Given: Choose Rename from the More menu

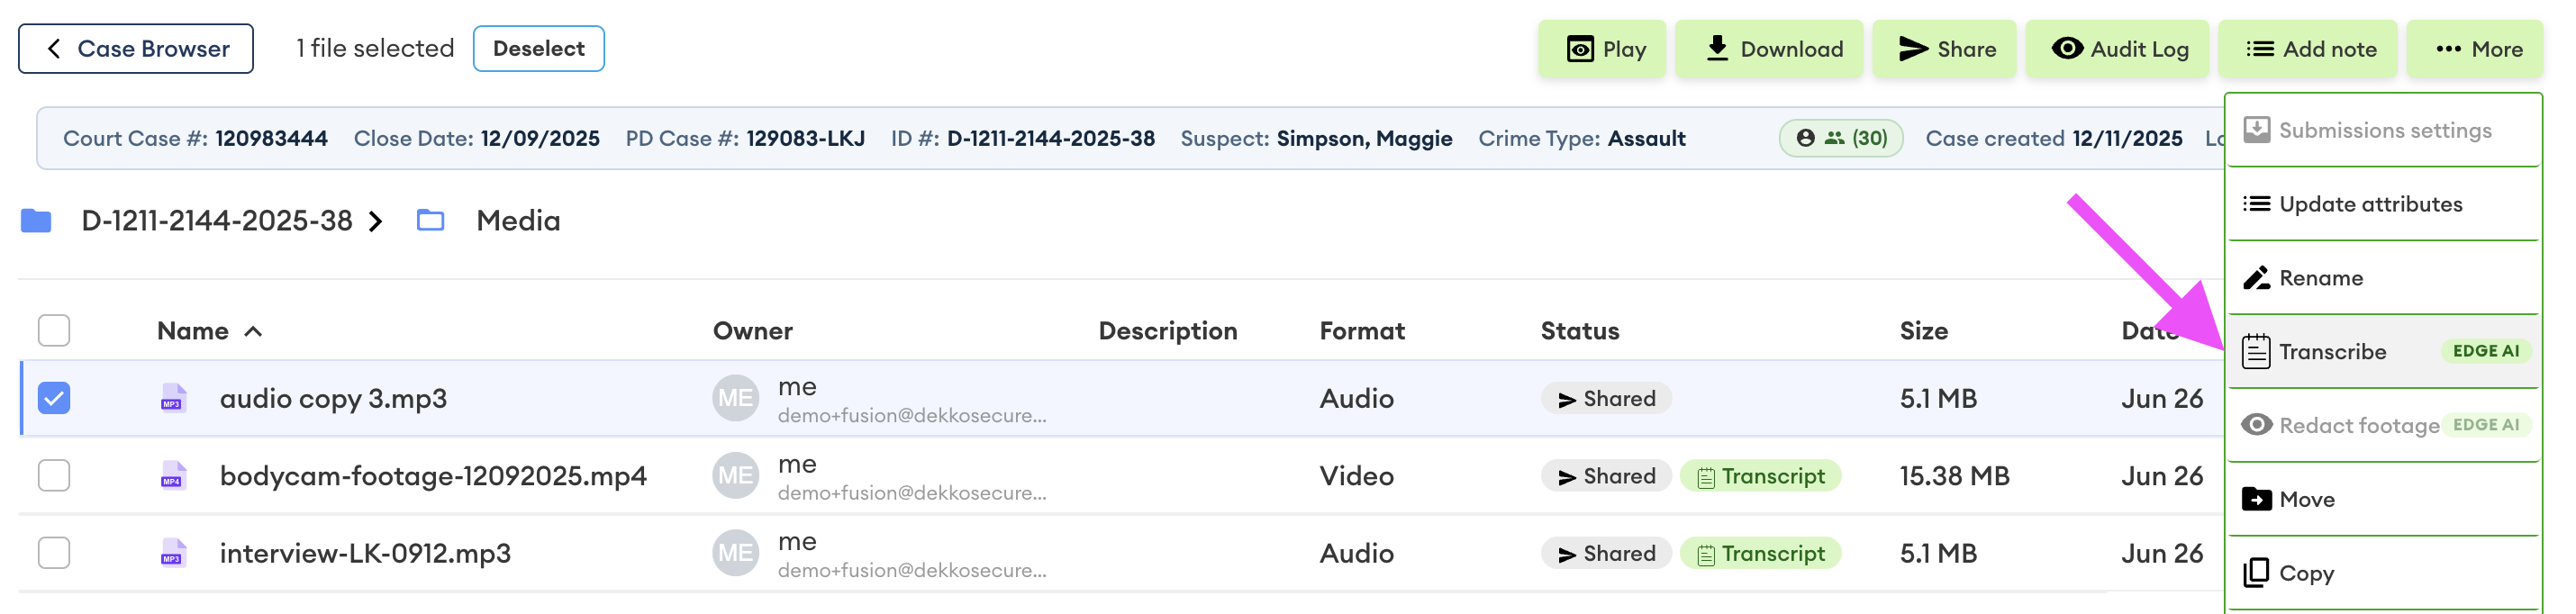Looking at the screenshot, I should tap(2384, 278).
